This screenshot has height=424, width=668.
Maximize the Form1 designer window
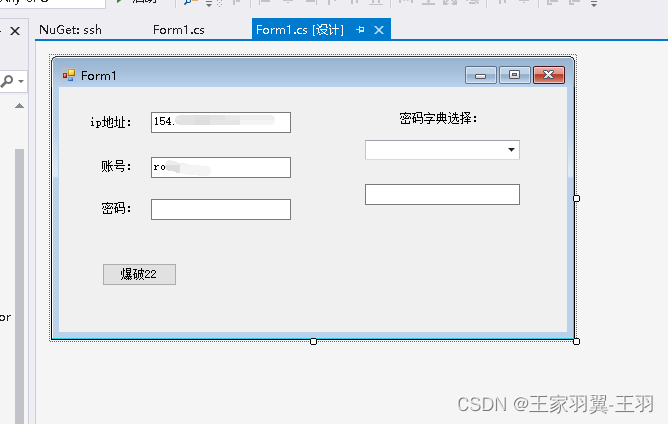click(515, 75)
